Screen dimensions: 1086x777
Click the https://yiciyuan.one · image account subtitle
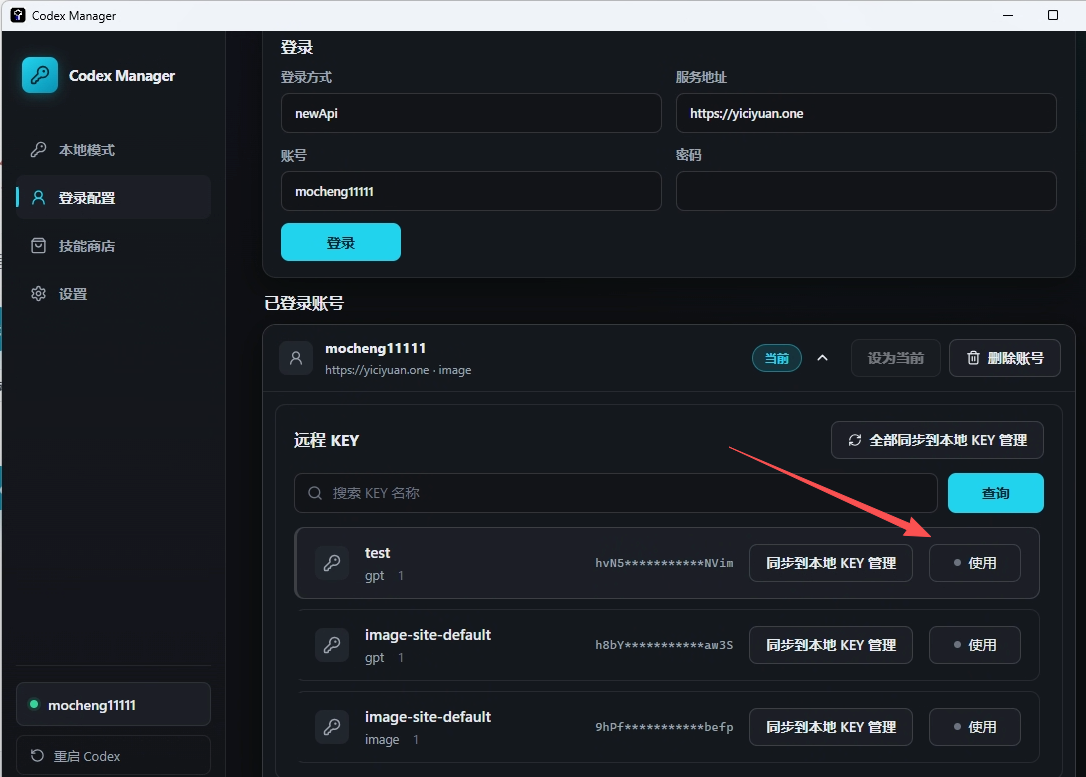point(398,370)
